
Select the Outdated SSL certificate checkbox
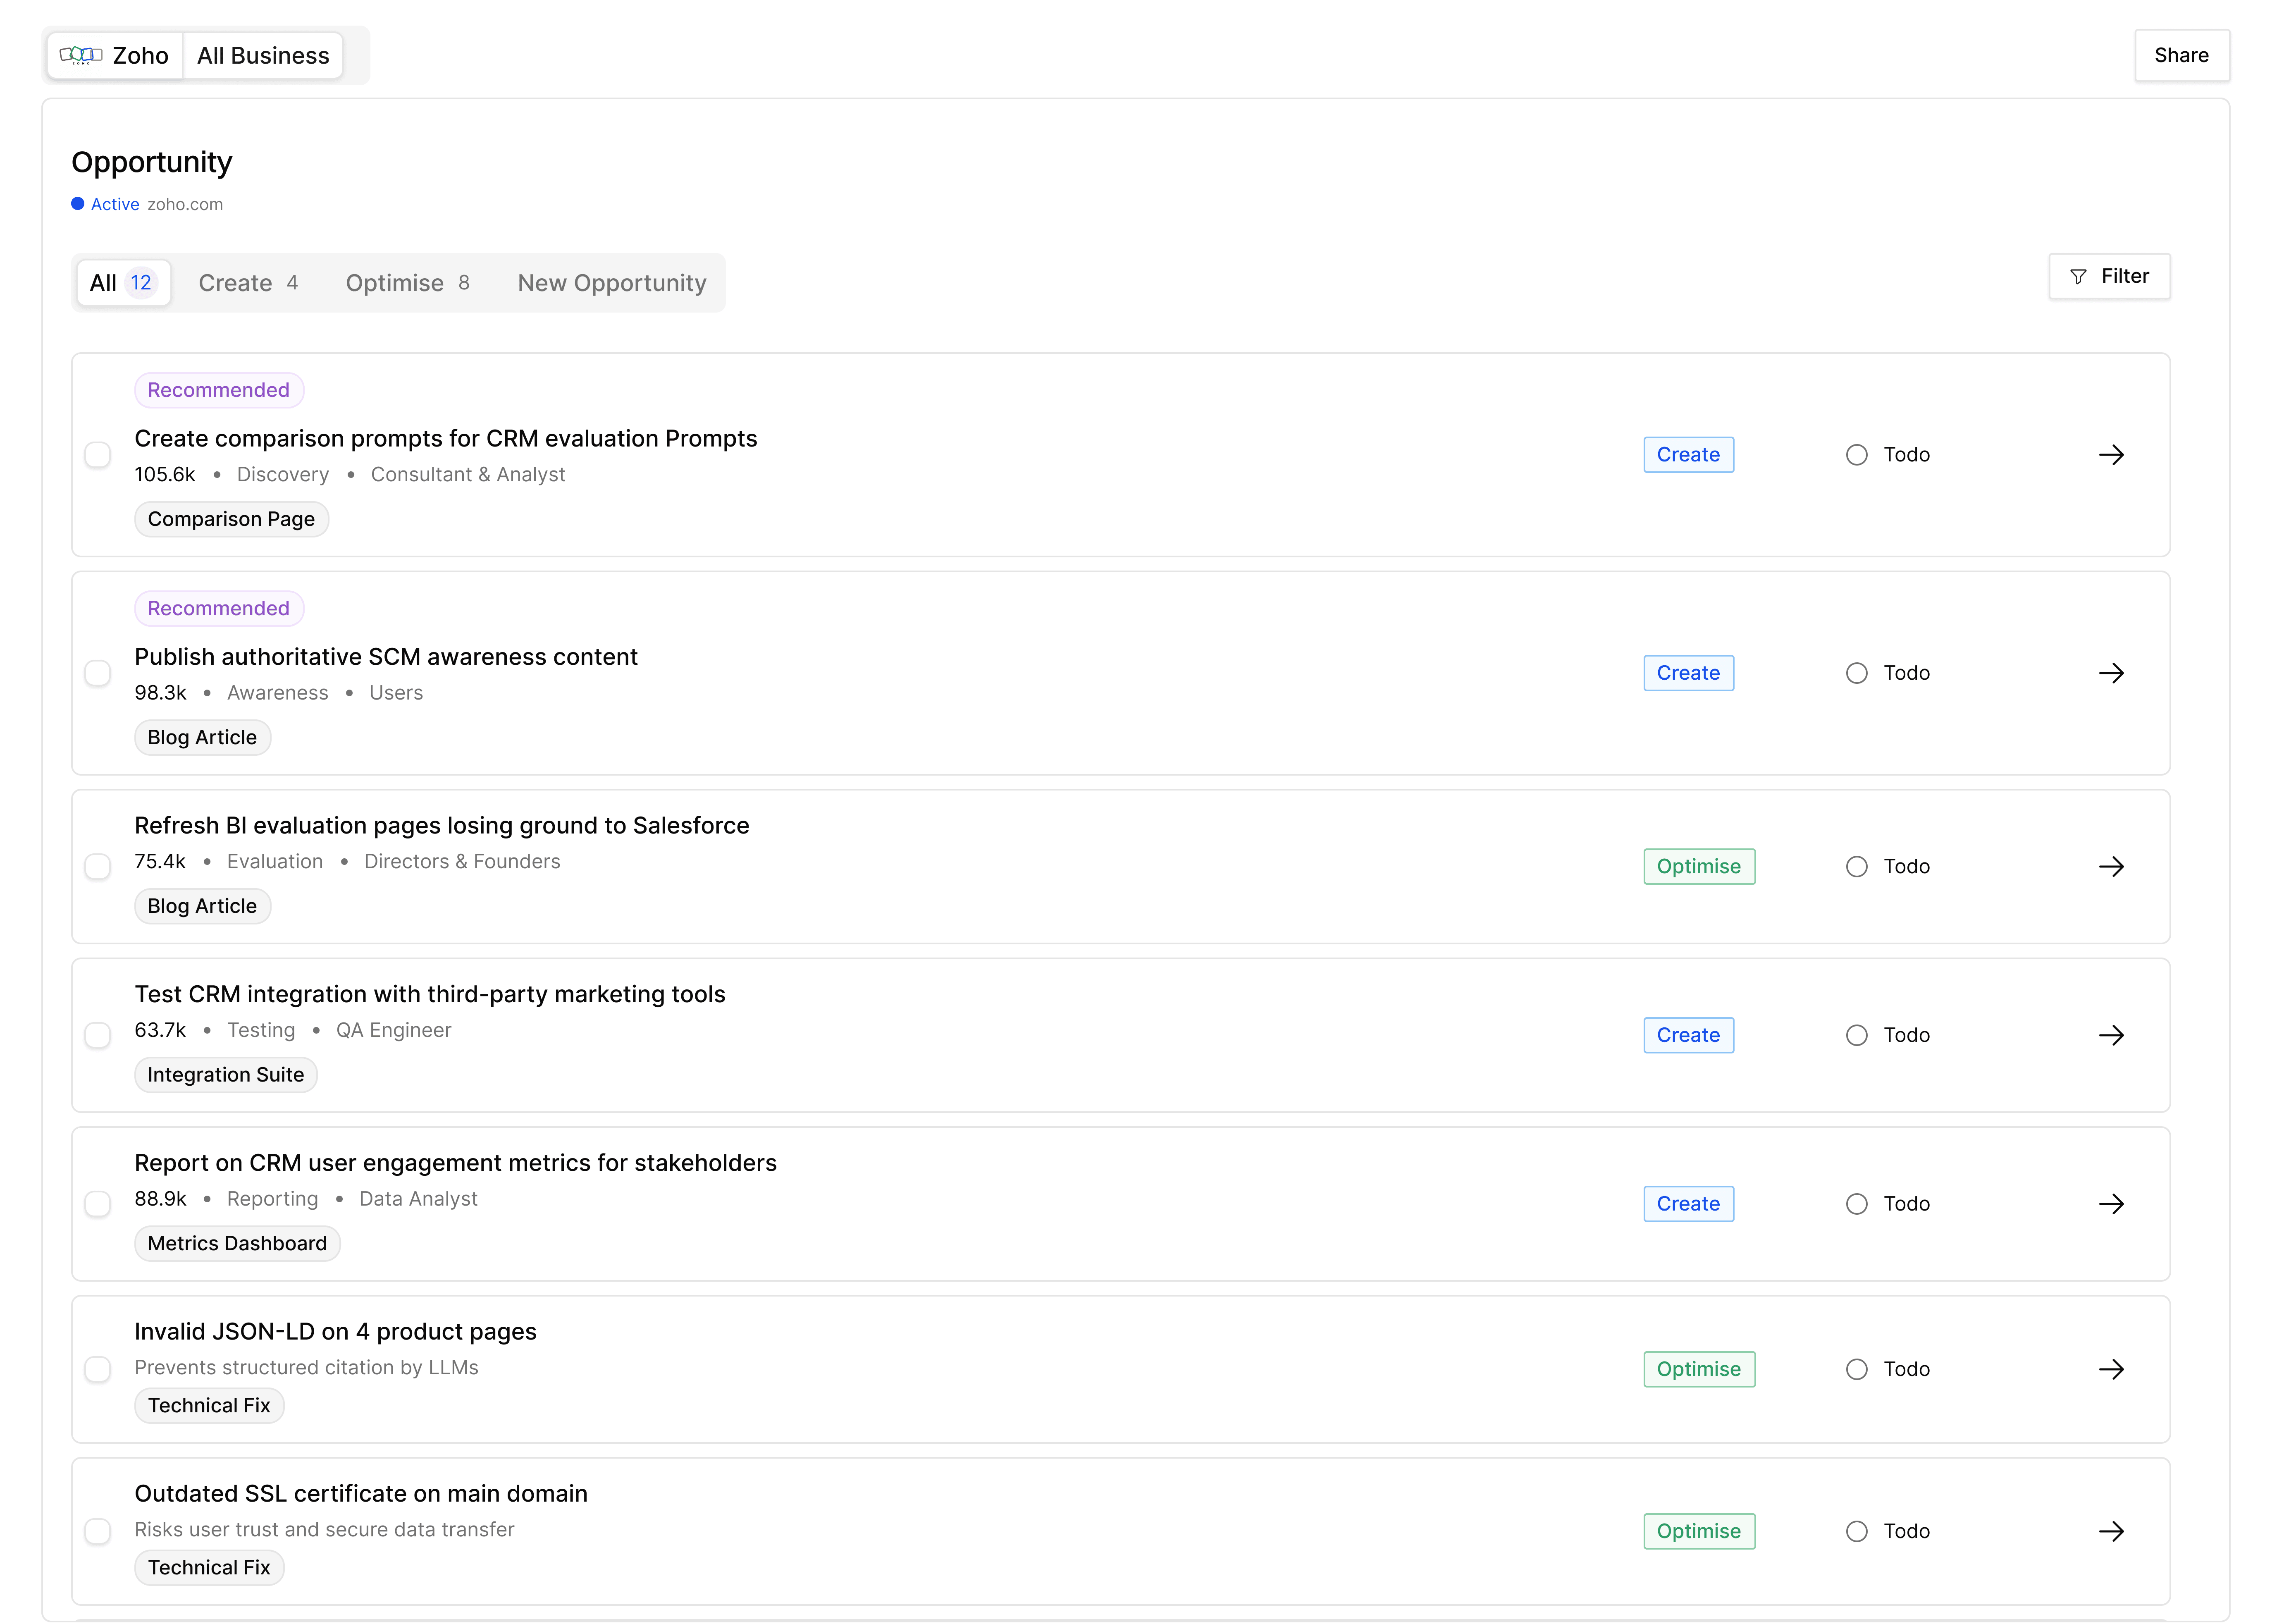98,1531
